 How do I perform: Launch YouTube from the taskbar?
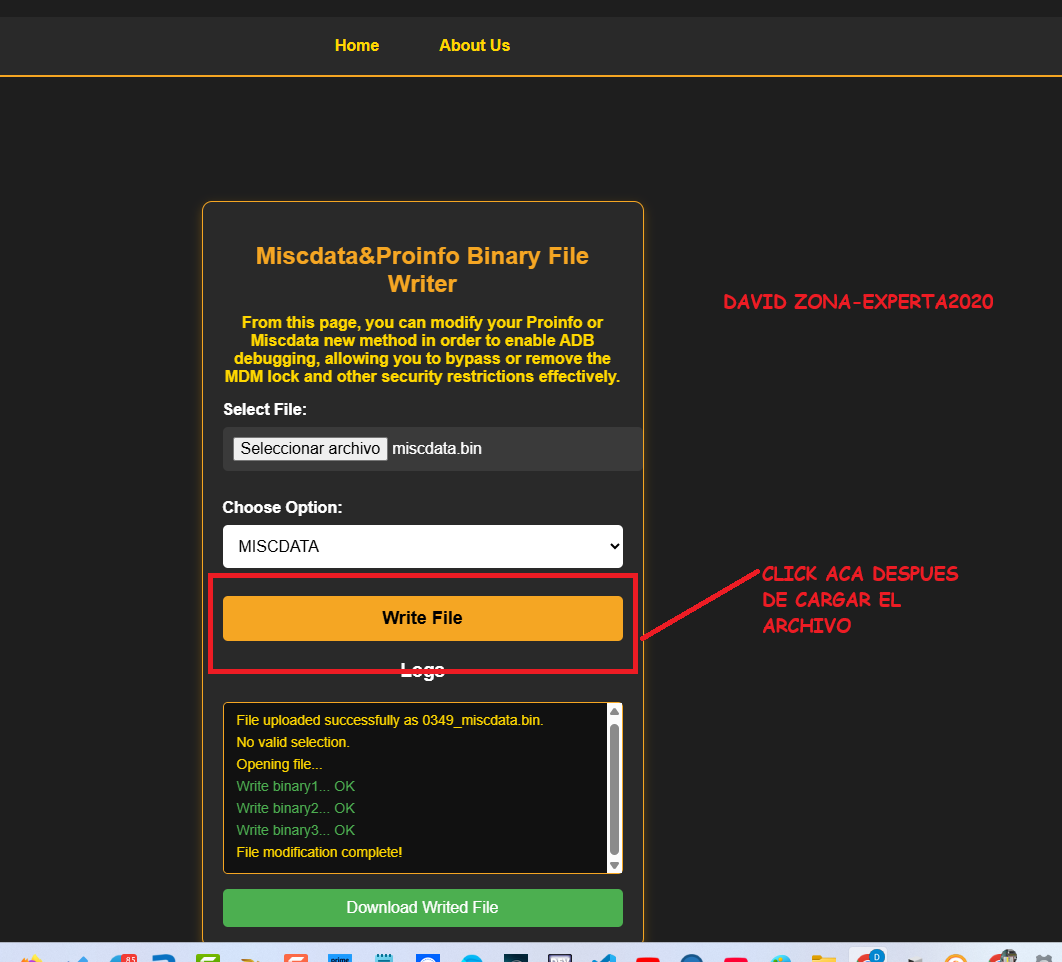pos(647,957)
